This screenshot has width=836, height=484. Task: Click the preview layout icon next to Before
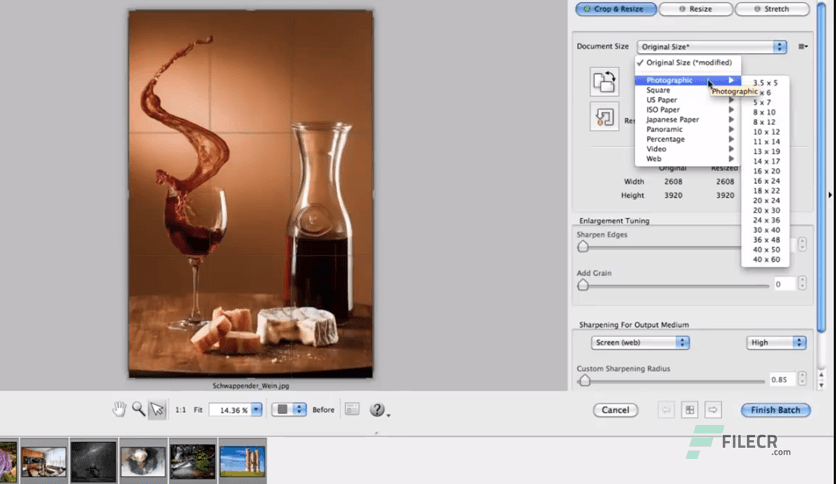[x=352, y=409]
